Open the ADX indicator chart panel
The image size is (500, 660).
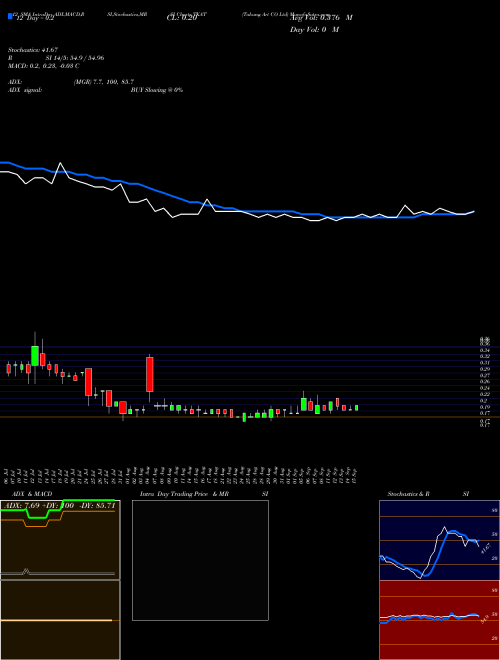[x=60, y=540]
